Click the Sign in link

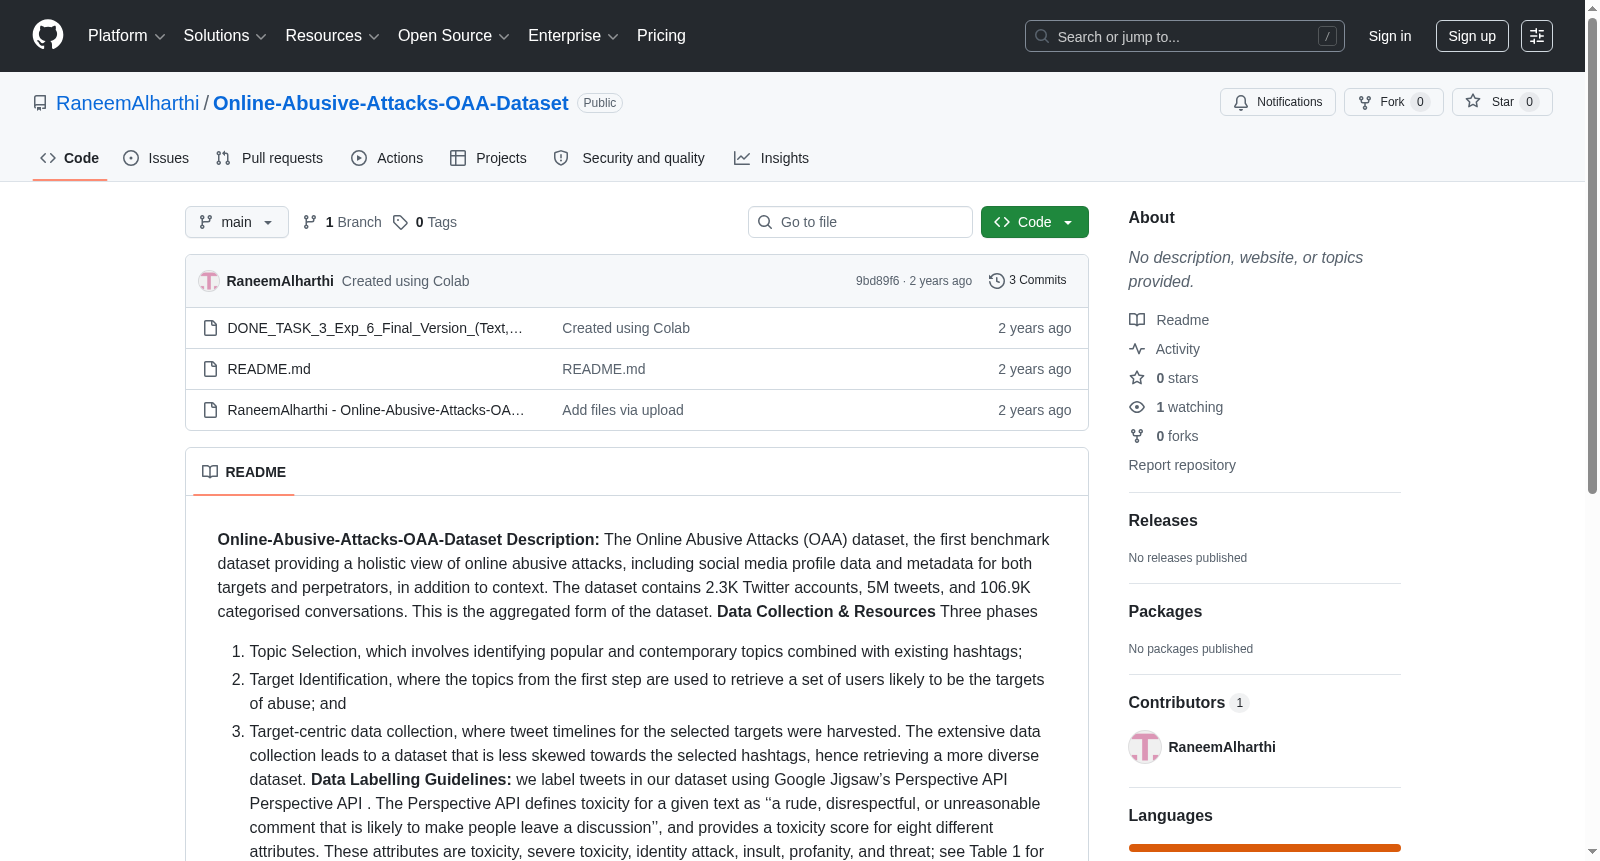(x=1390, y=36)
